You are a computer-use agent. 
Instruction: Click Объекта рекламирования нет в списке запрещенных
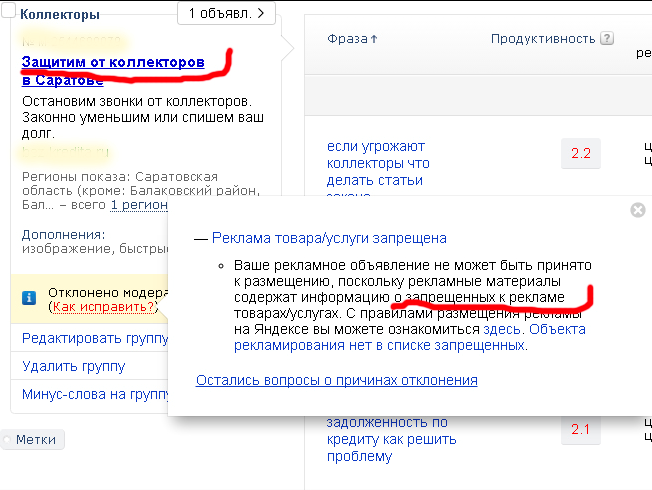pos(410,337)
